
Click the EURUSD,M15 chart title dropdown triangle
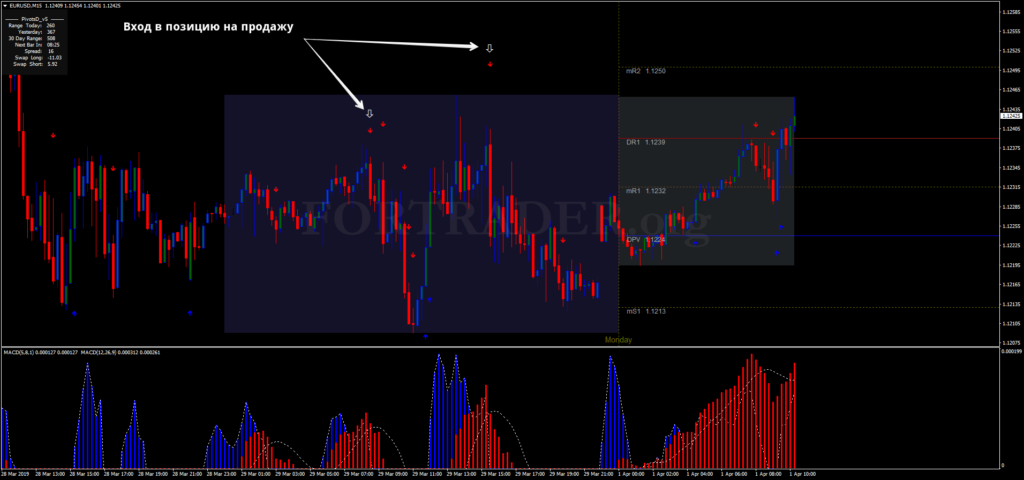[x=4, y=7]
